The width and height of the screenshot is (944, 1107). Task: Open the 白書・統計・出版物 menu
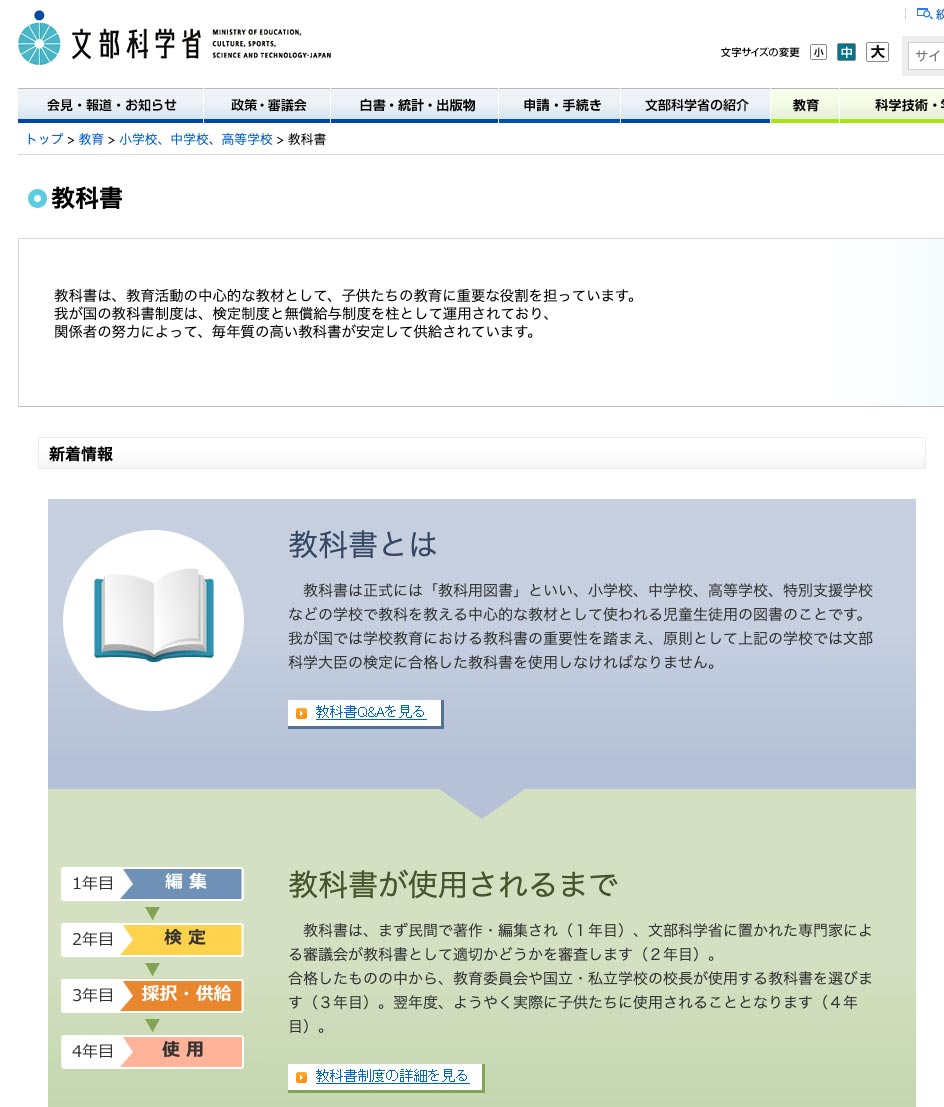[x=416, y=105]
